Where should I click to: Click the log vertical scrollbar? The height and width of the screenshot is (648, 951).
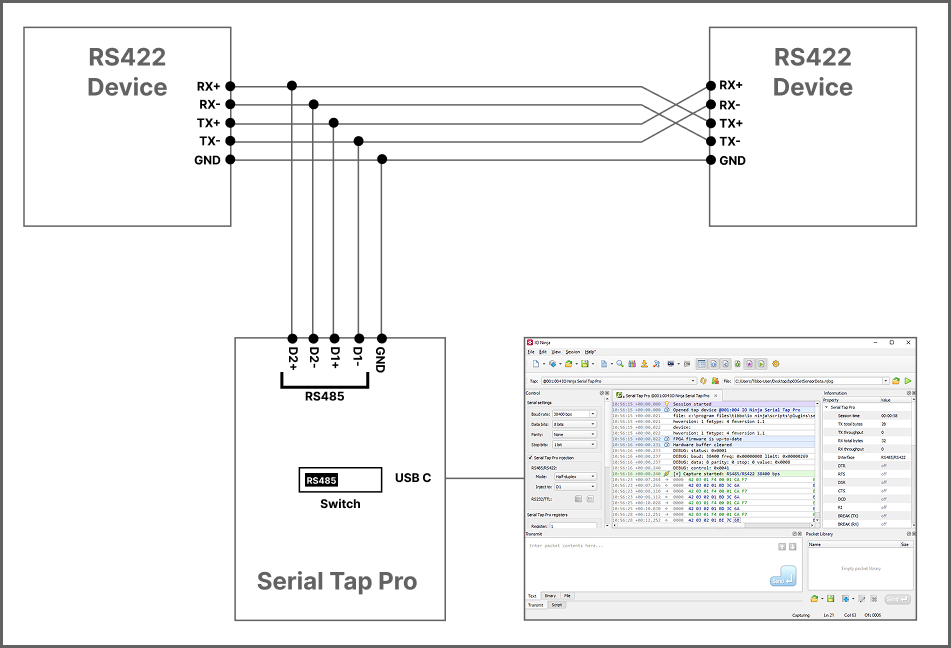[818, 461]
